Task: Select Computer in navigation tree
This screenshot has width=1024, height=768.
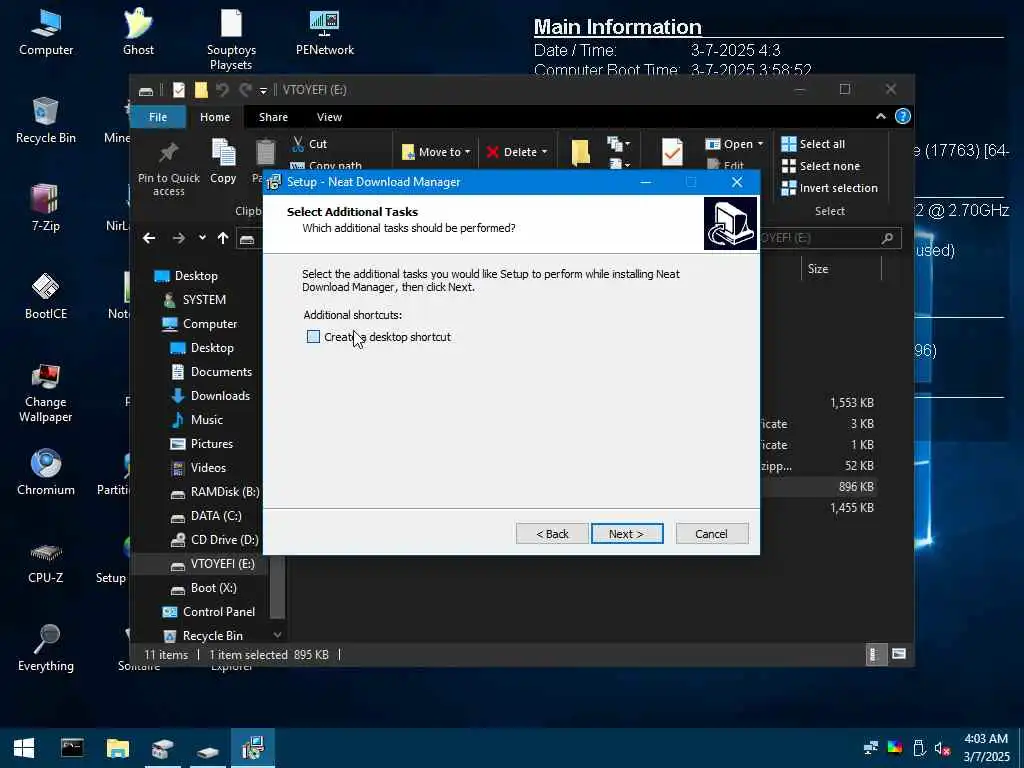Action: point(199,324)
